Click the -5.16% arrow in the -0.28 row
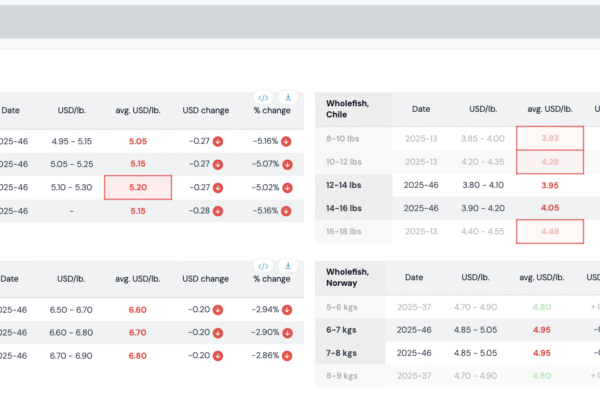This screenshot has height=400, width=600. 286,211
